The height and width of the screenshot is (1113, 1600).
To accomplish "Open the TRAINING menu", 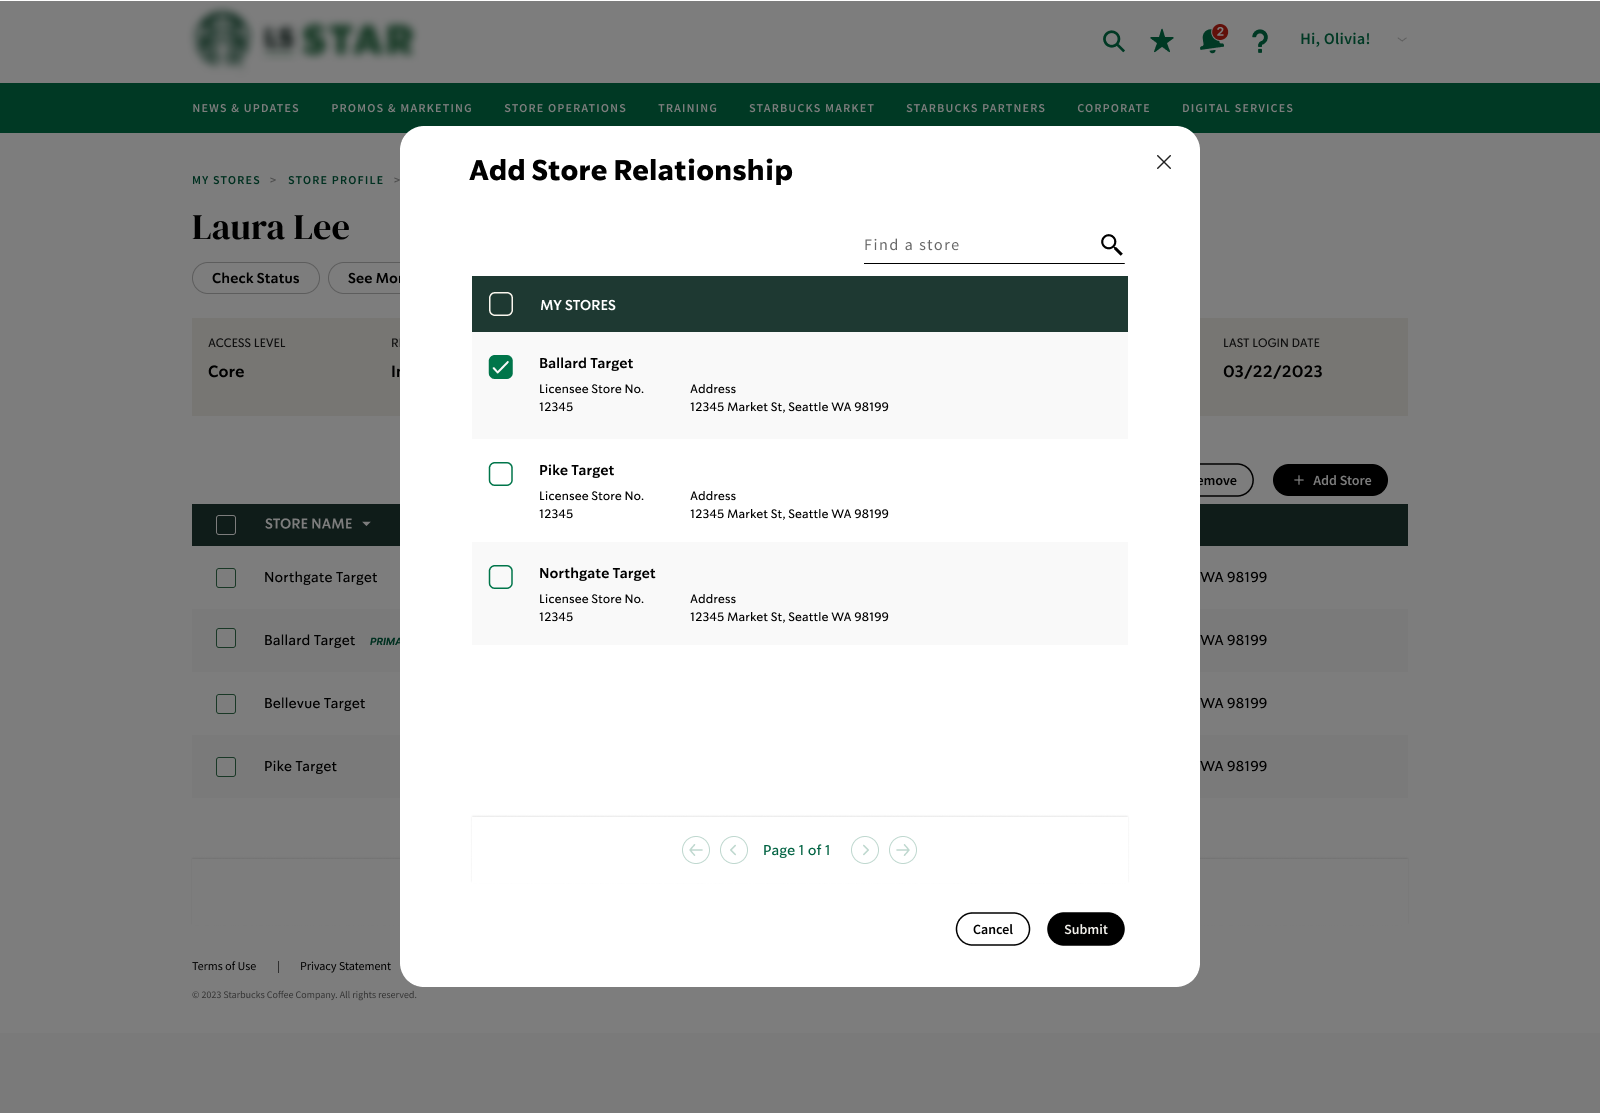I will pyautogui.click(x=688, y=108).
